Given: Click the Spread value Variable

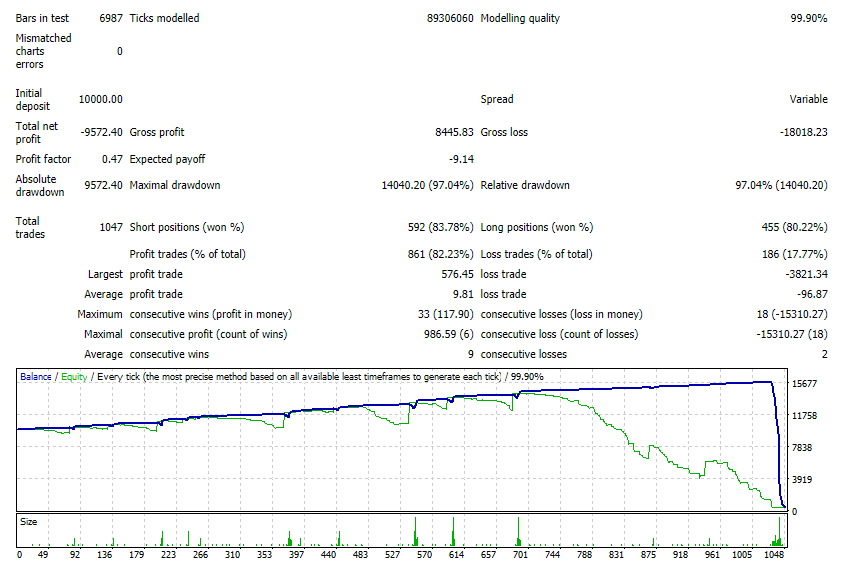Looking at the screenshot, I should click(x=808, y=99).
